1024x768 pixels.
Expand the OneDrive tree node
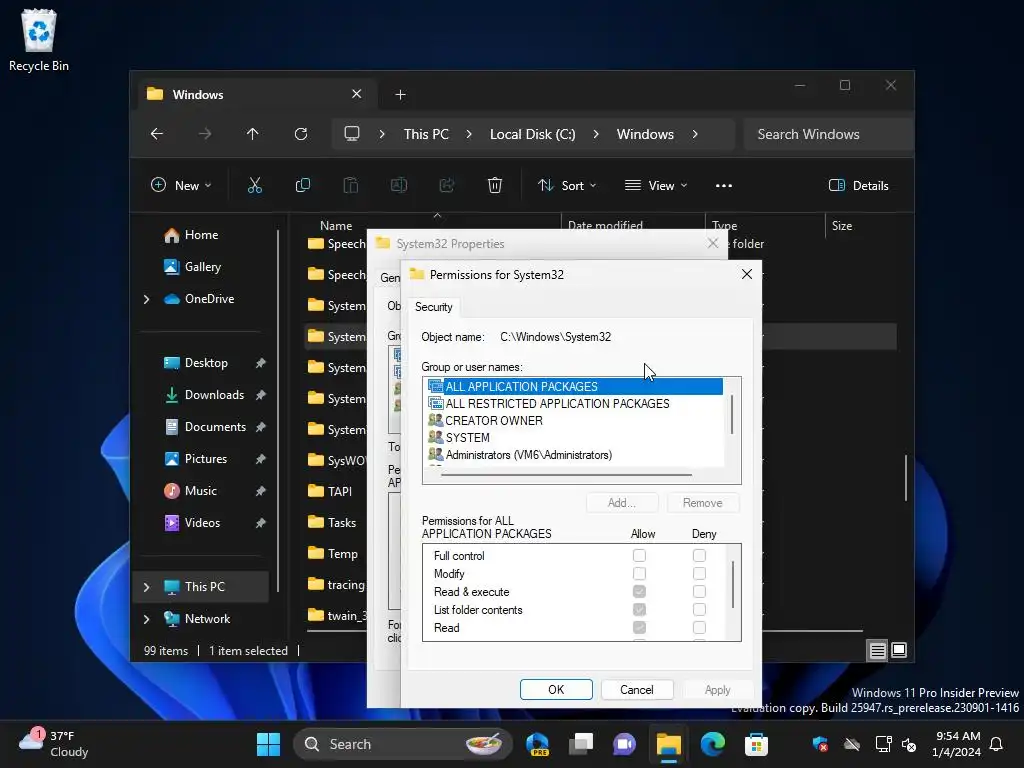pos(146,299)
